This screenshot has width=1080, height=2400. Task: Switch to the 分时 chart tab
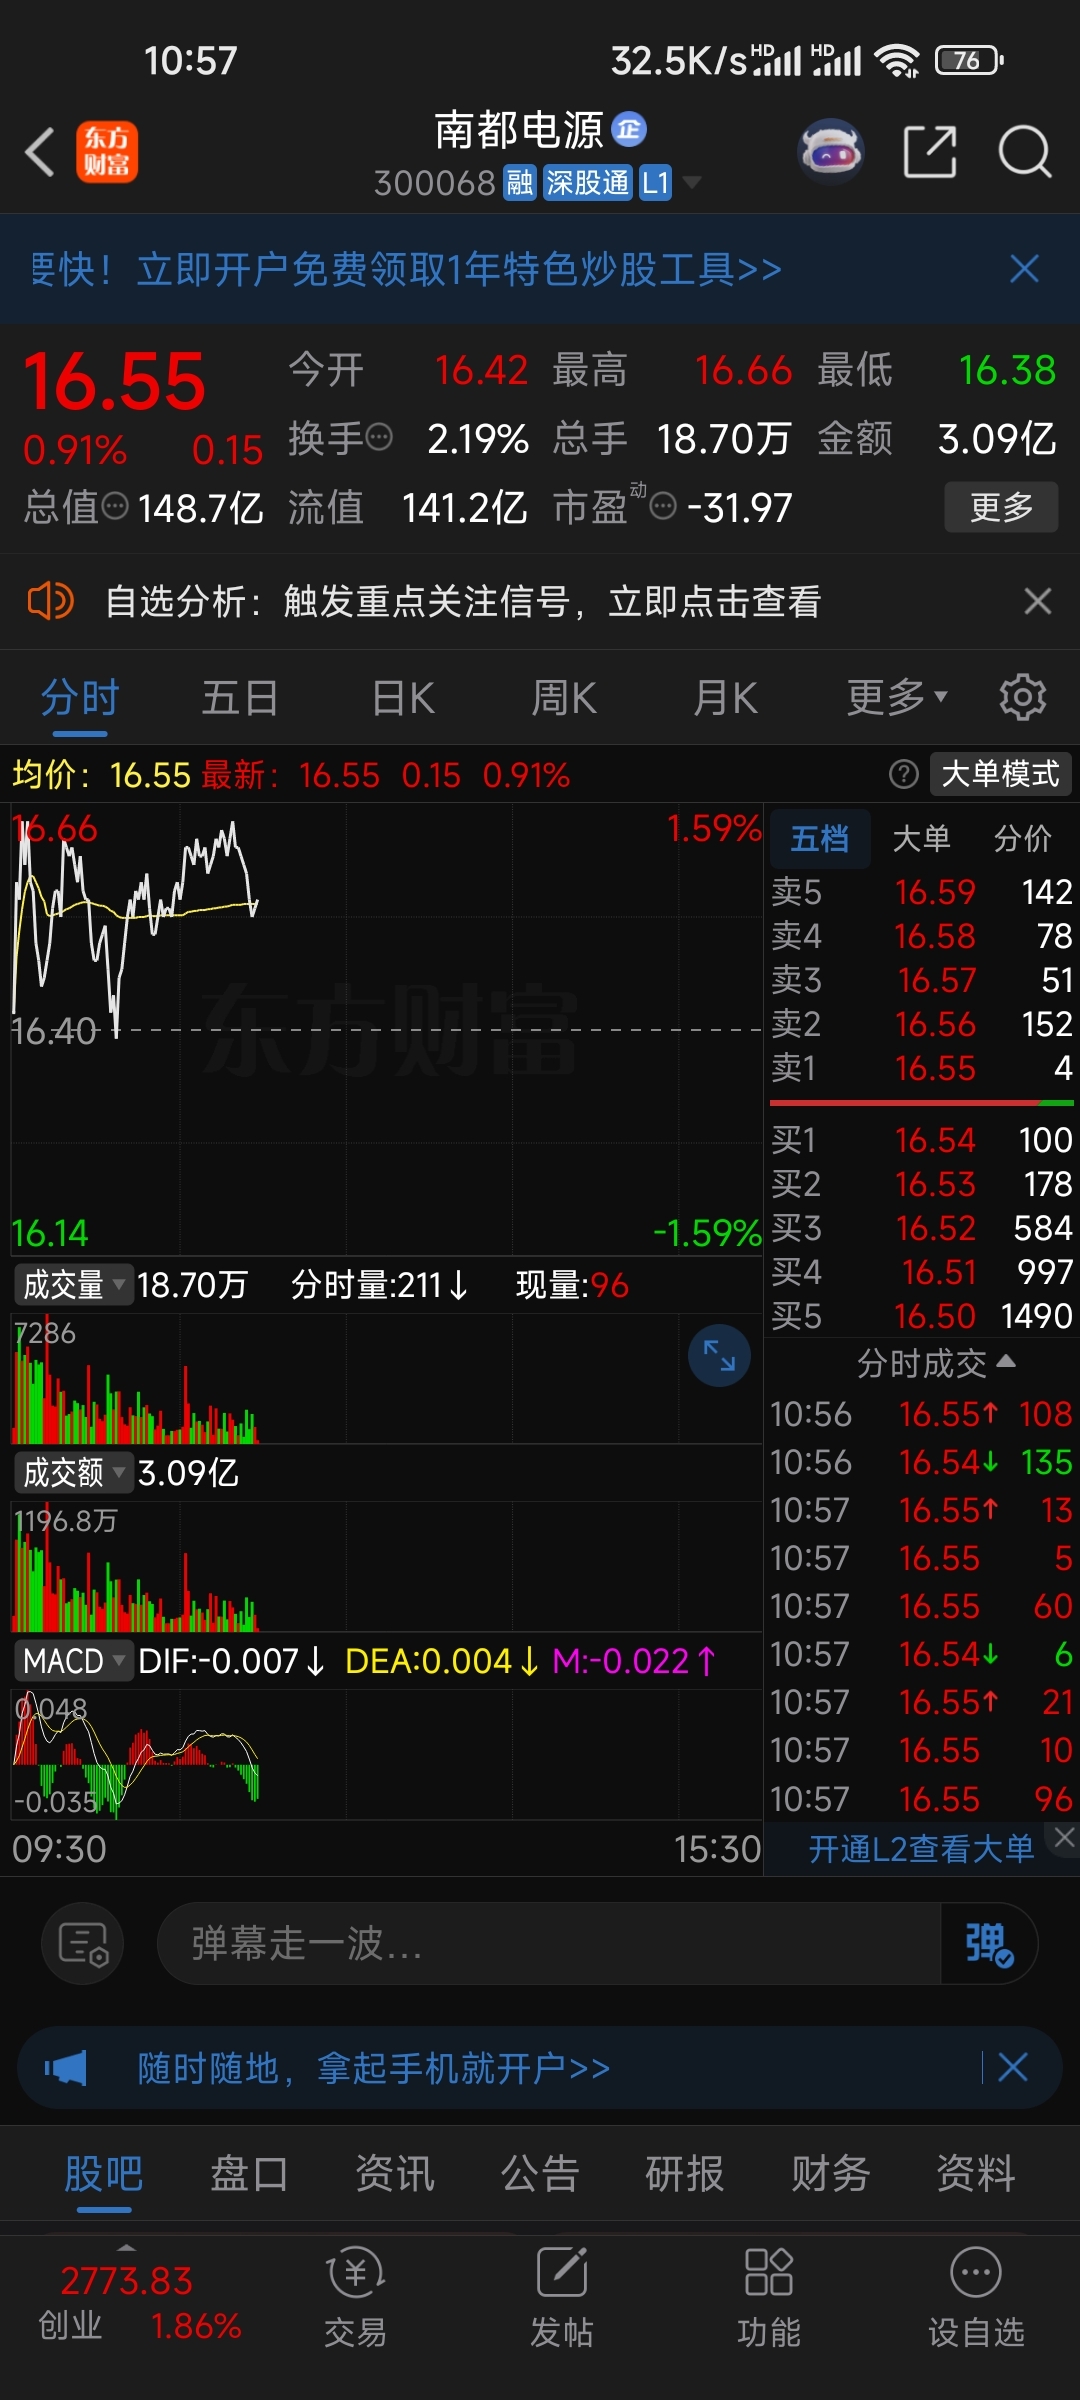(80, 697)
